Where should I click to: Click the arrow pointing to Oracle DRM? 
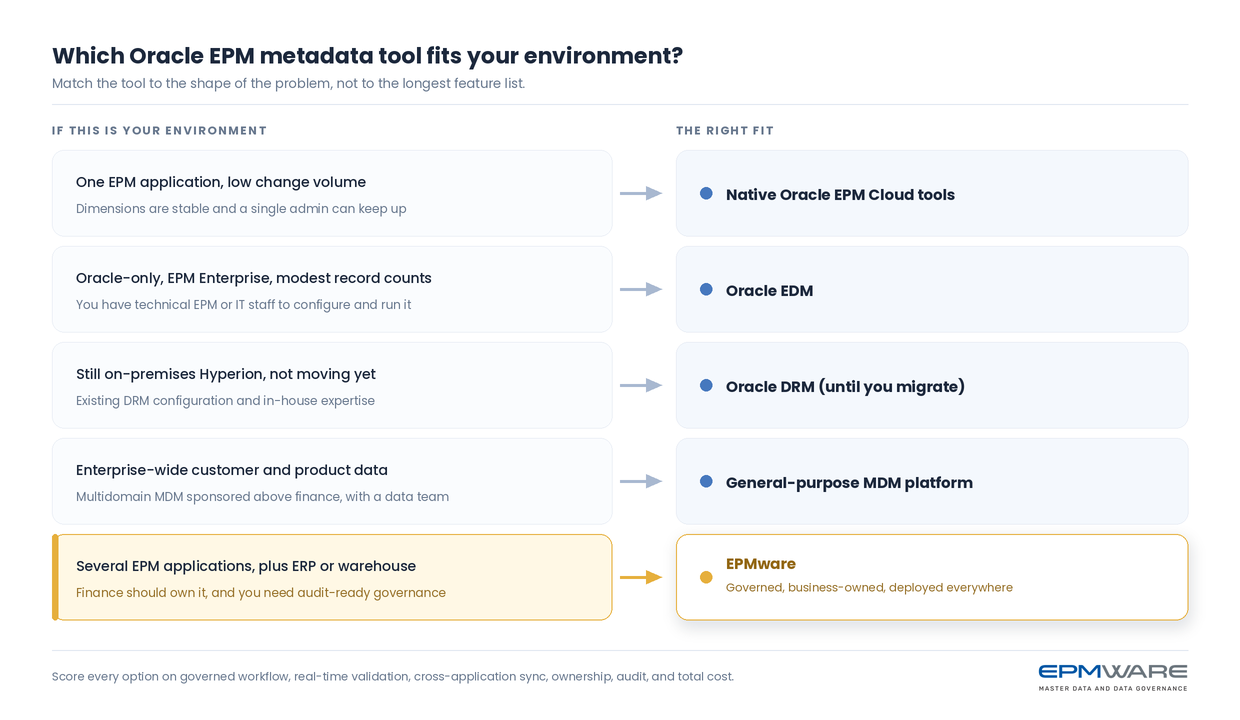(x=641, y=385)
